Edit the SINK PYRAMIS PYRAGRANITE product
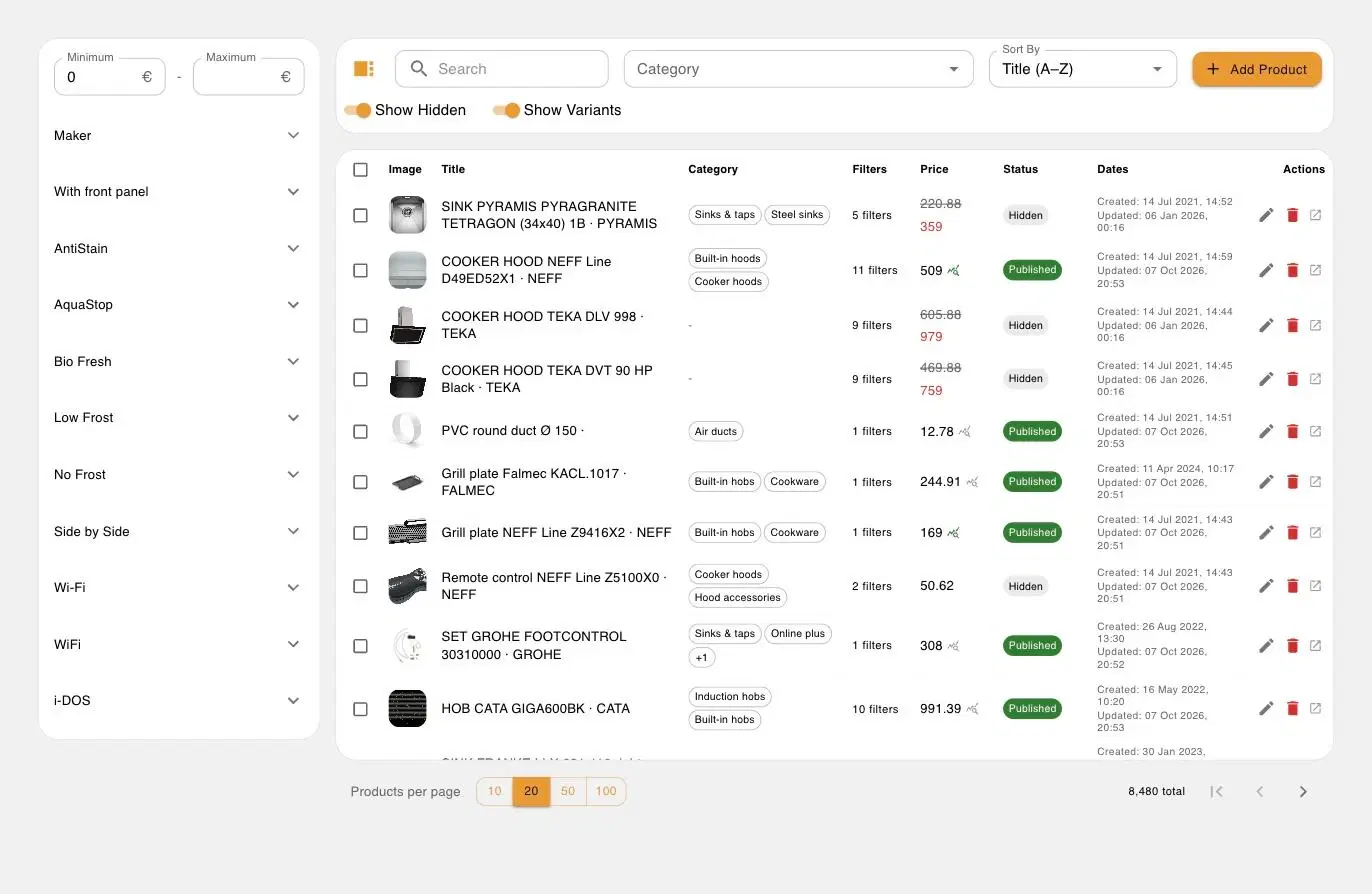Image resolution: width=1372 pixels, height=894 pixels. (1266, 215)
